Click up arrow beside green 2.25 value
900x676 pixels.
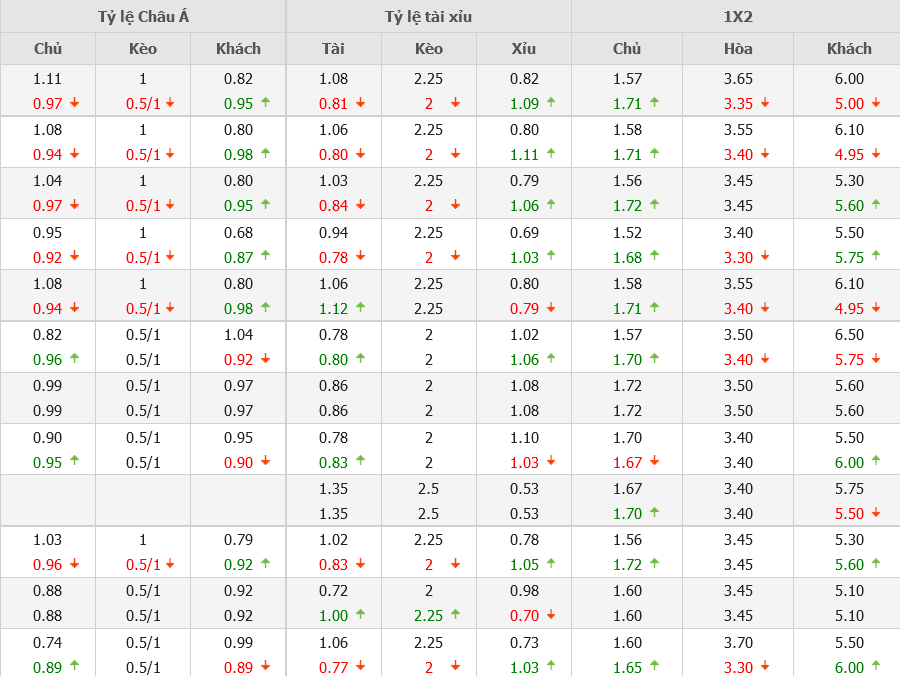[456, 616]
